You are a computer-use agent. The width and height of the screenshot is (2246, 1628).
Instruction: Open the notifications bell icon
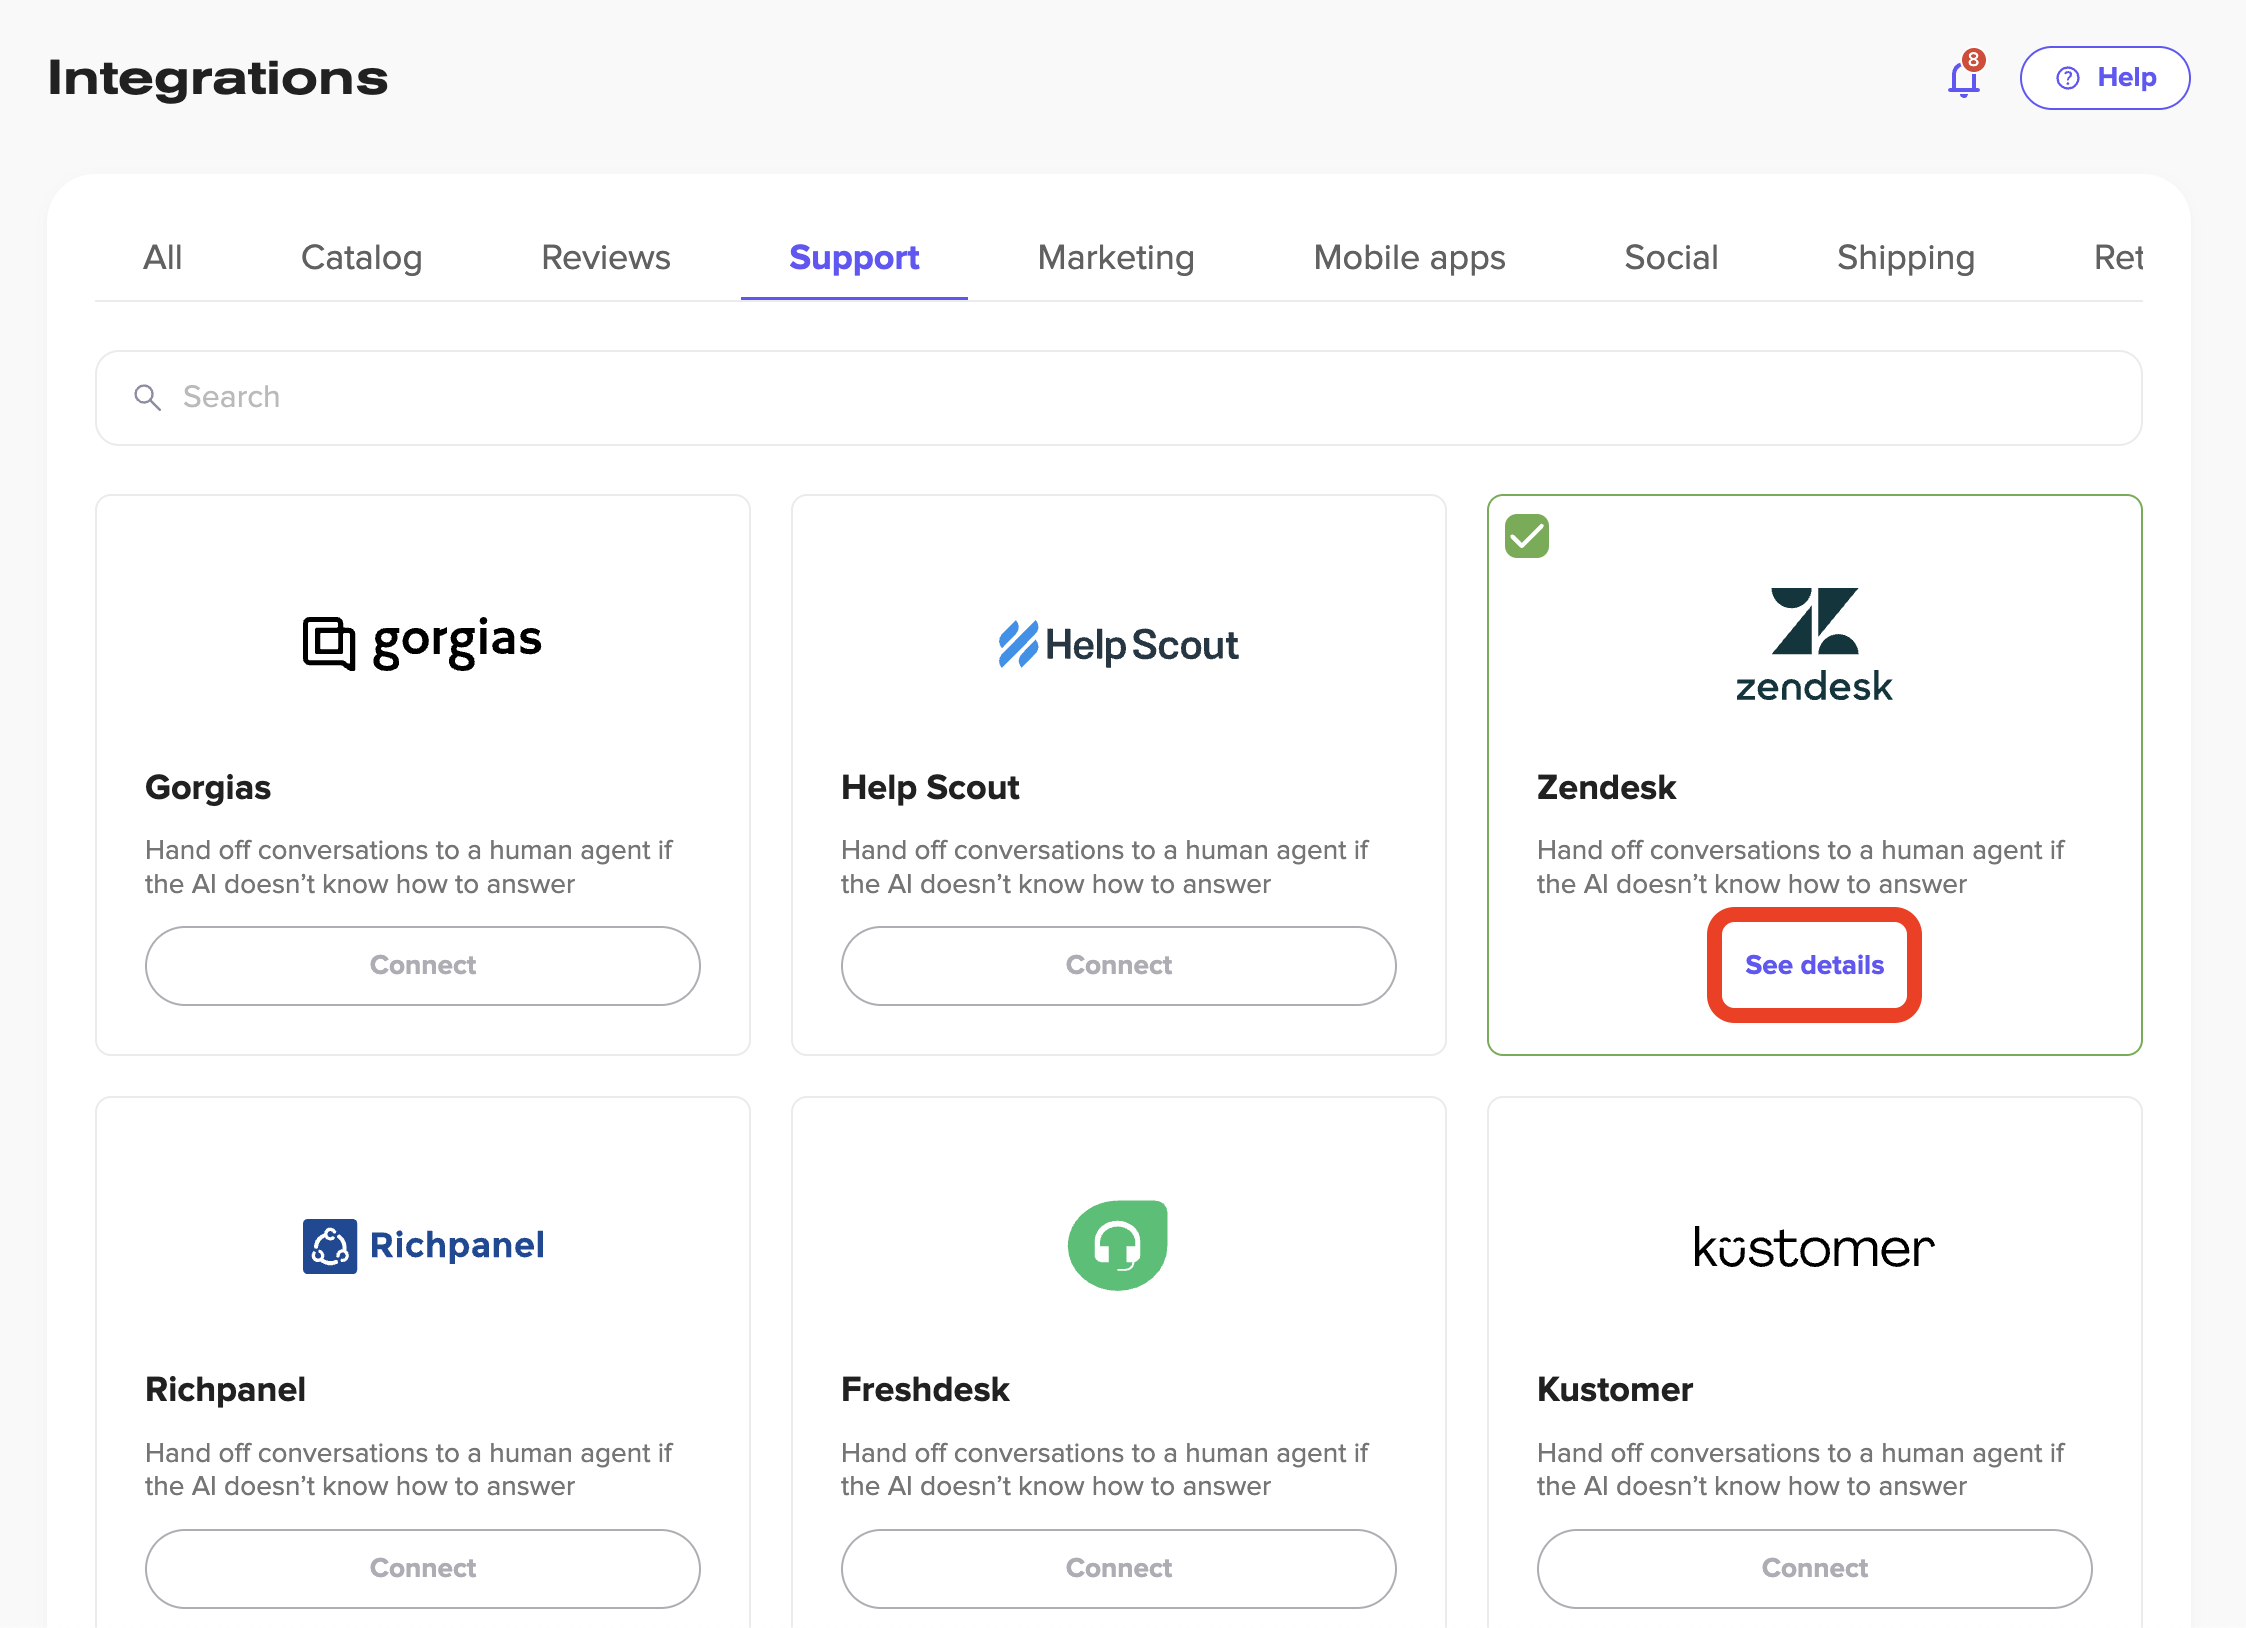point(1963,78)
